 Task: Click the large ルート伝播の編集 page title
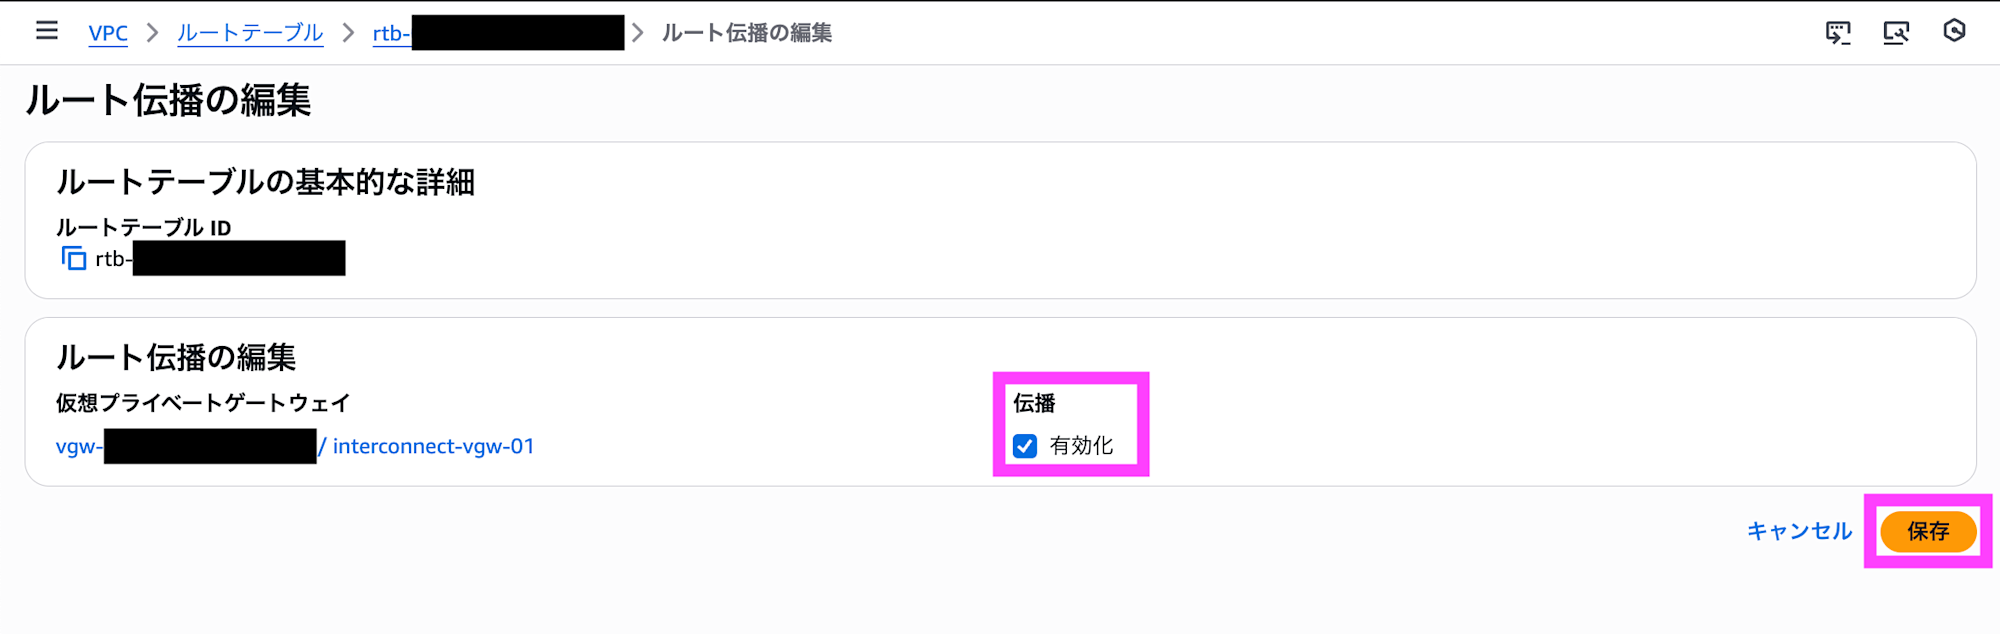tap(168, 101)
